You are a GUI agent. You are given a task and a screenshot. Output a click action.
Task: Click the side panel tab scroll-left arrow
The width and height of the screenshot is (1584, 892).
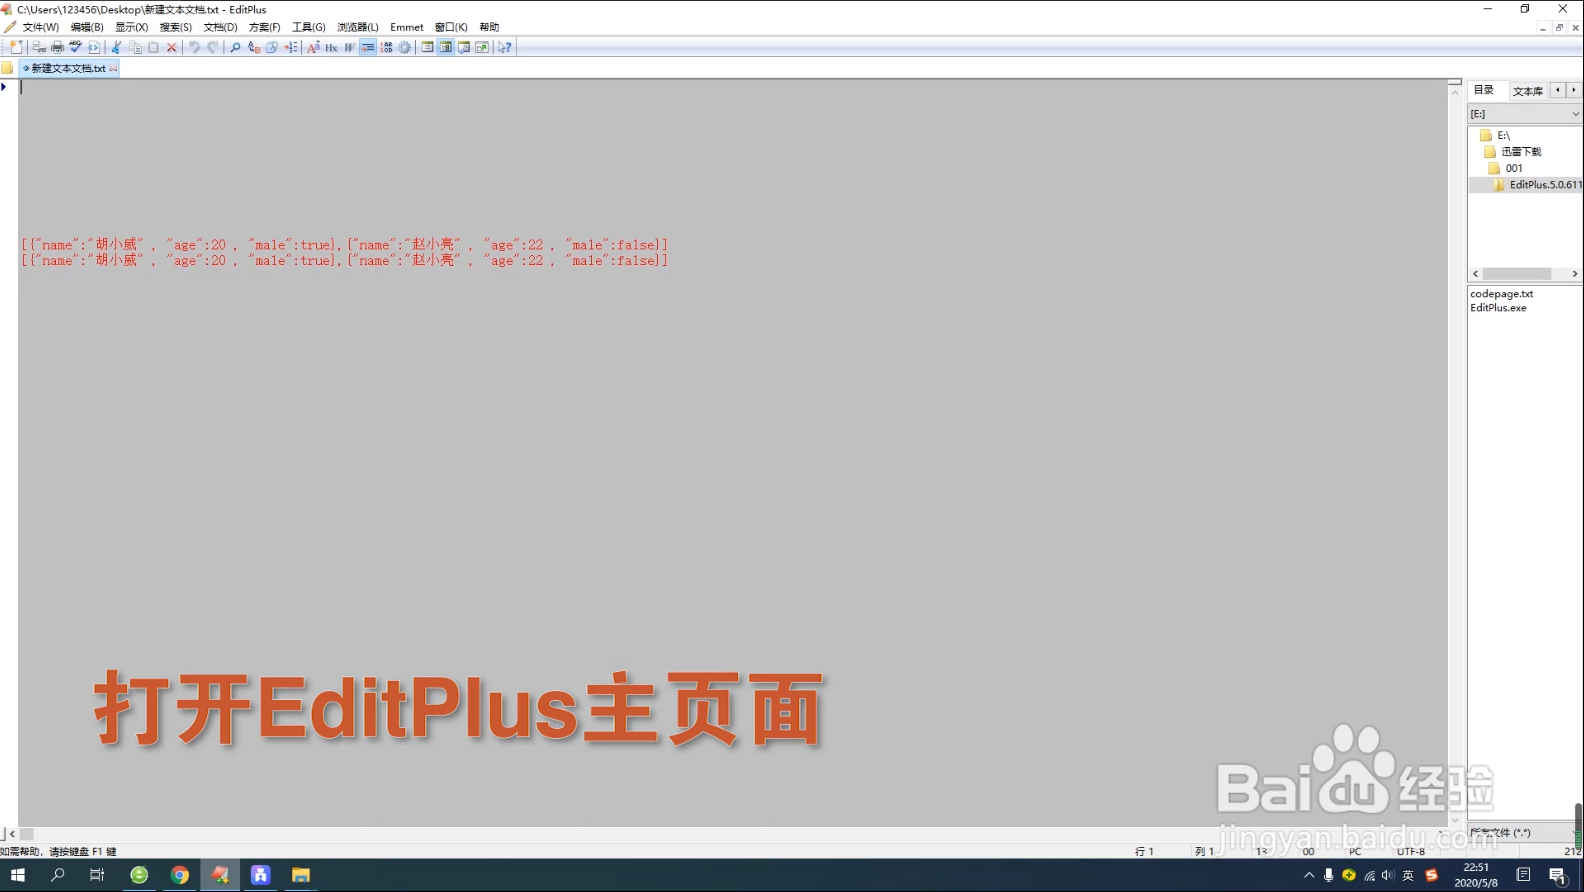[x=1558, y=90]
